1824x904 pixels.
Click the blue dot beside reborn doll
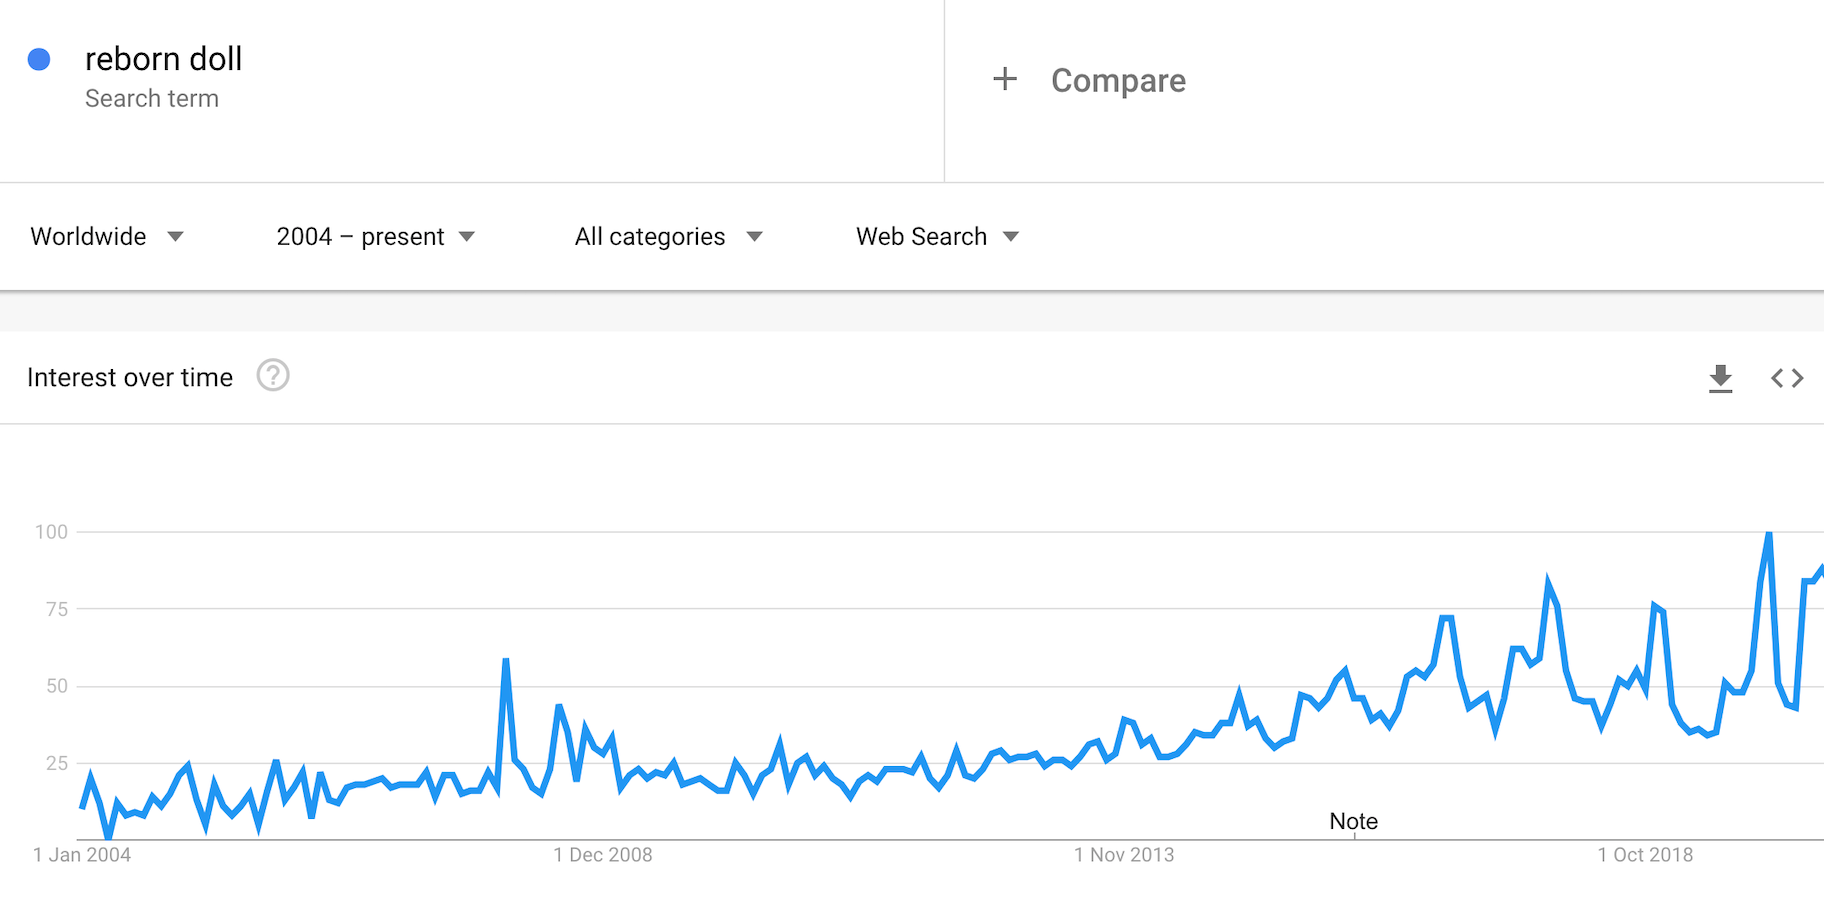[39, 60]
